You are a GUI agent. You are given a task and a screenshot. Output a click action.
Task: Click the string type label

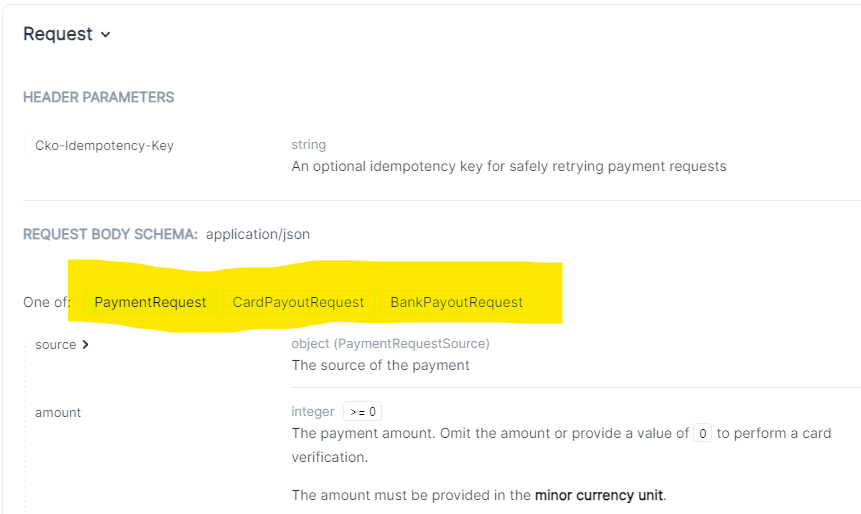click(308, 145)
